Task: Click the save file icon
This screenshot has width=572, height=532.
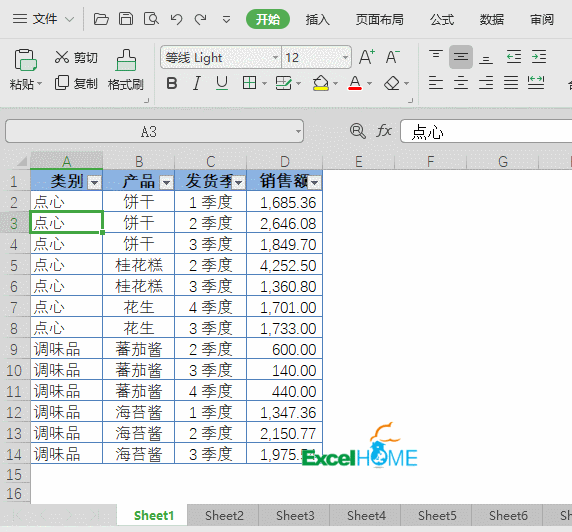Action: [x=126, y=19]
